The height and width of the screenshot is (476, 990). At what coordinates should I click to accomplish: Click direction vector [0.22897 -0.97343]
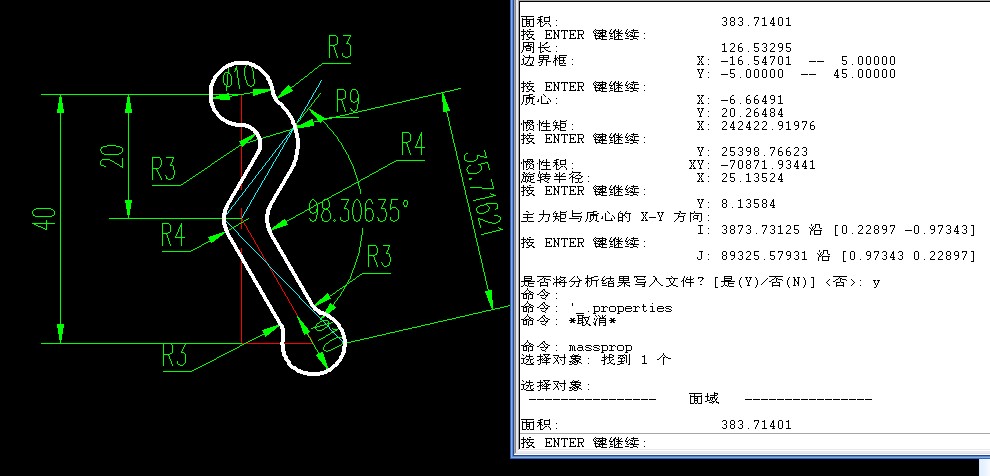coord(905,230)
